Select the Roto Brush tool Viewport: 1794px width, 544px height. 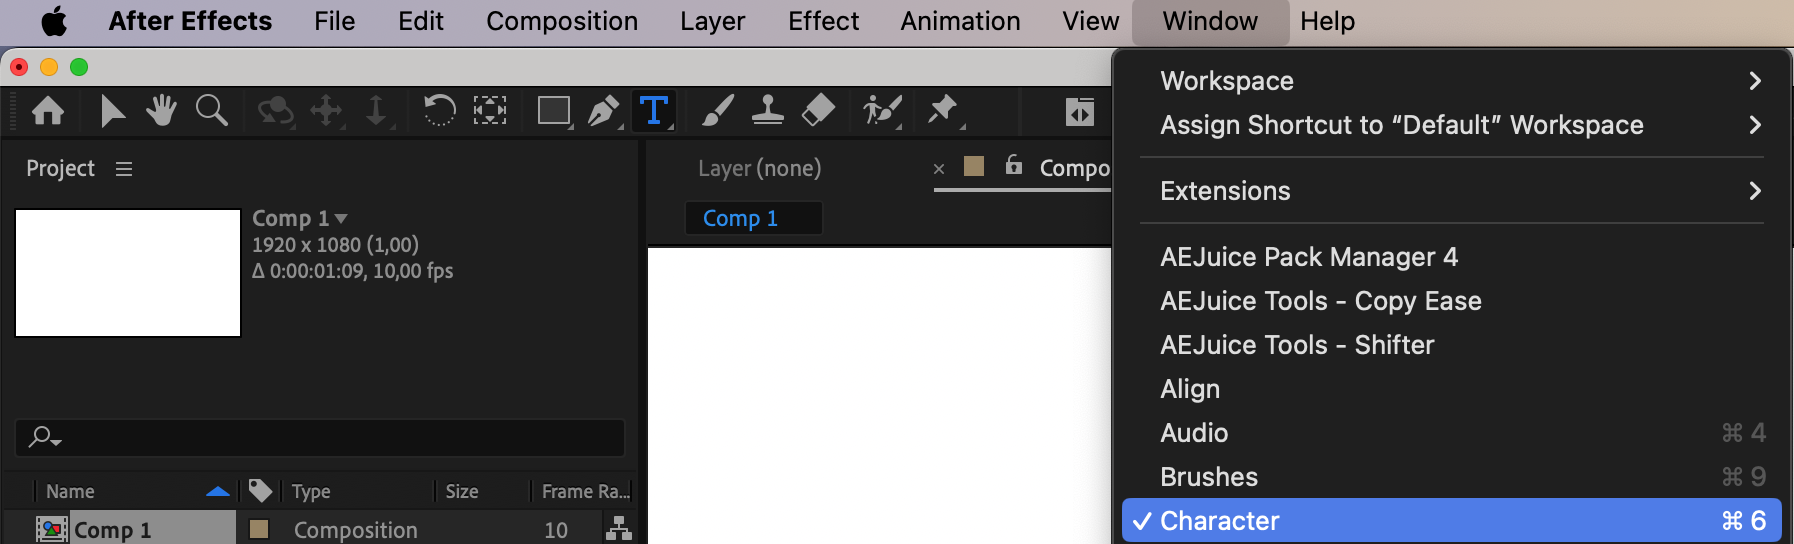point(881,110)
